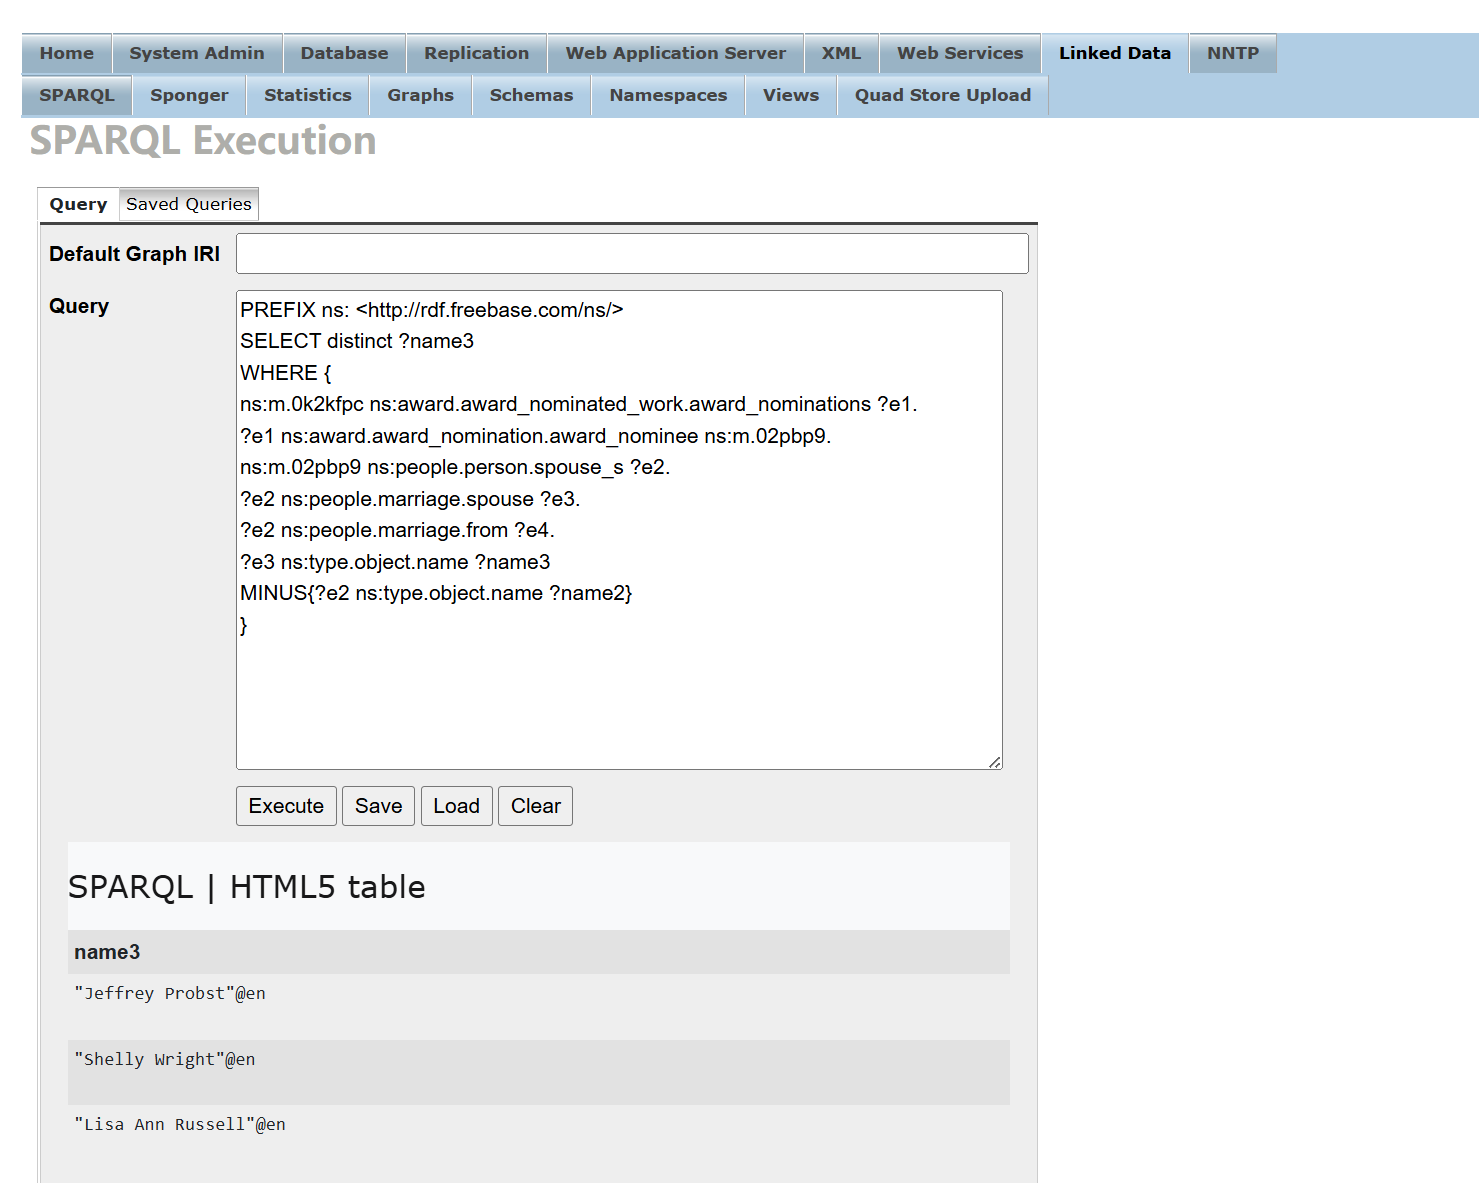
Task: Open the Home menu tab
Action: point(67,53)
